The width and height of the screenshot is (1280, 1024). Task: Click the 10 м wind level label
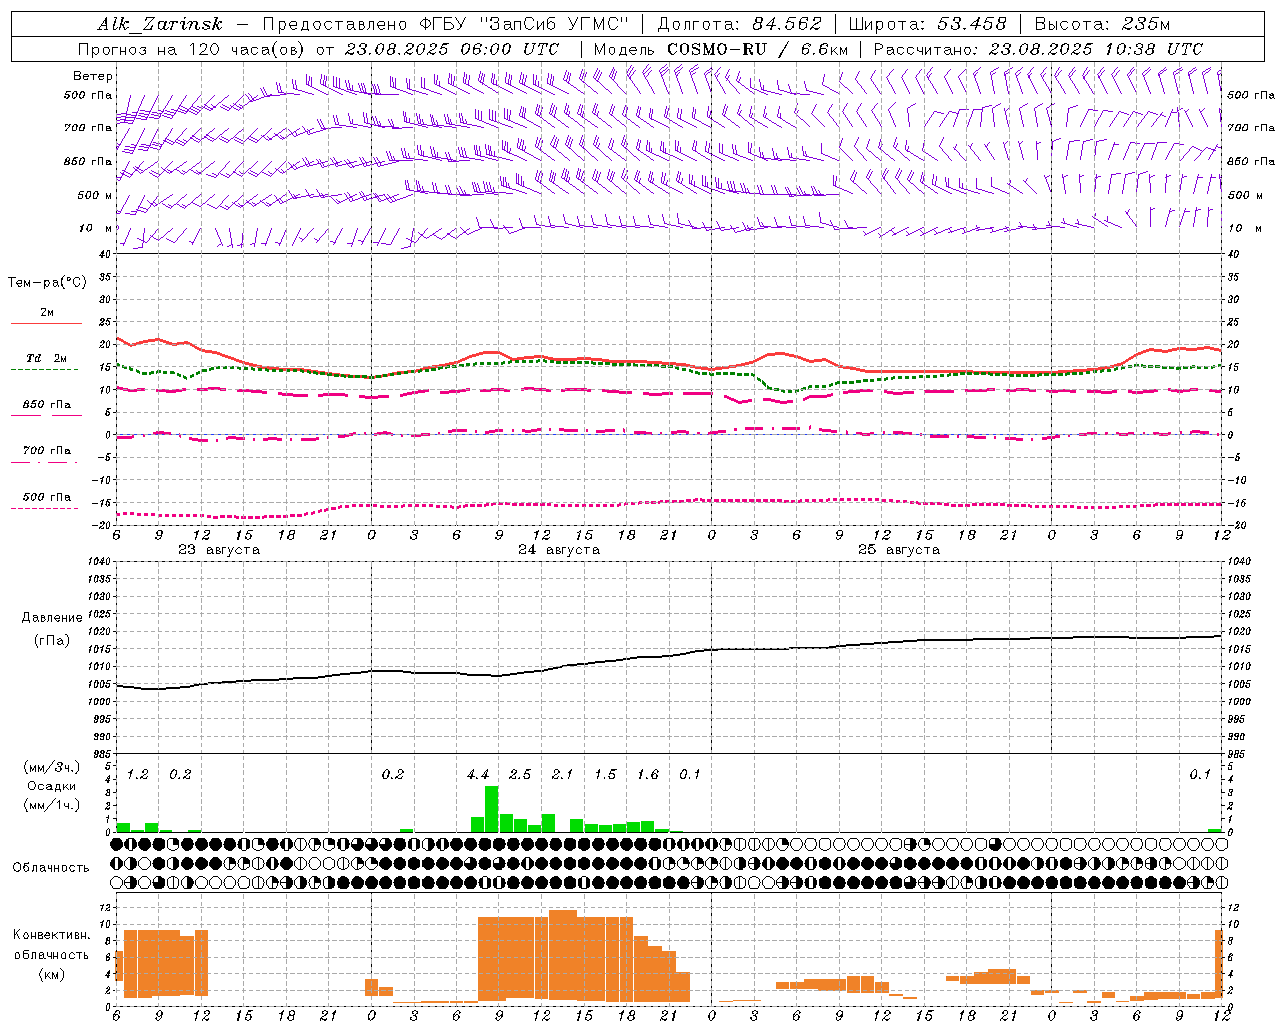coord(95,228)
